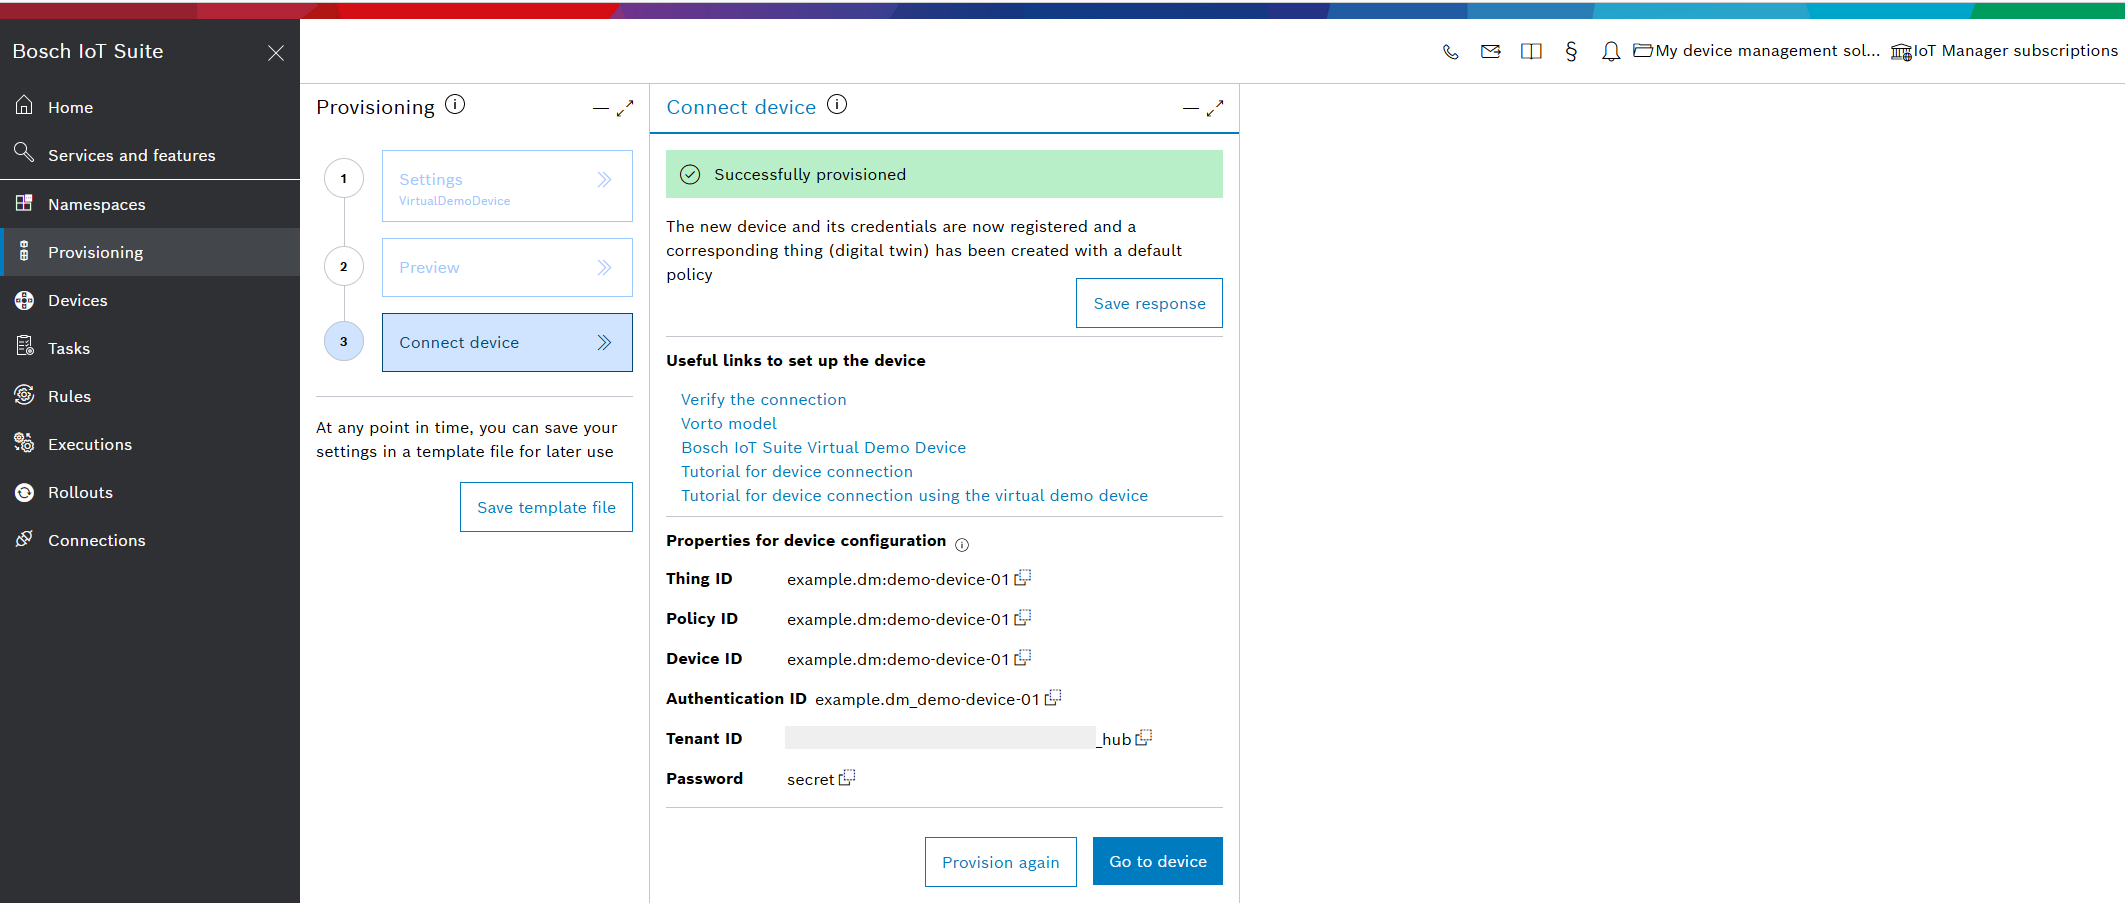The width and height of the screenshot is (2125, 903).
Task: Click the Rollouts icon in sidebar
Action: [x=24, y=492]
